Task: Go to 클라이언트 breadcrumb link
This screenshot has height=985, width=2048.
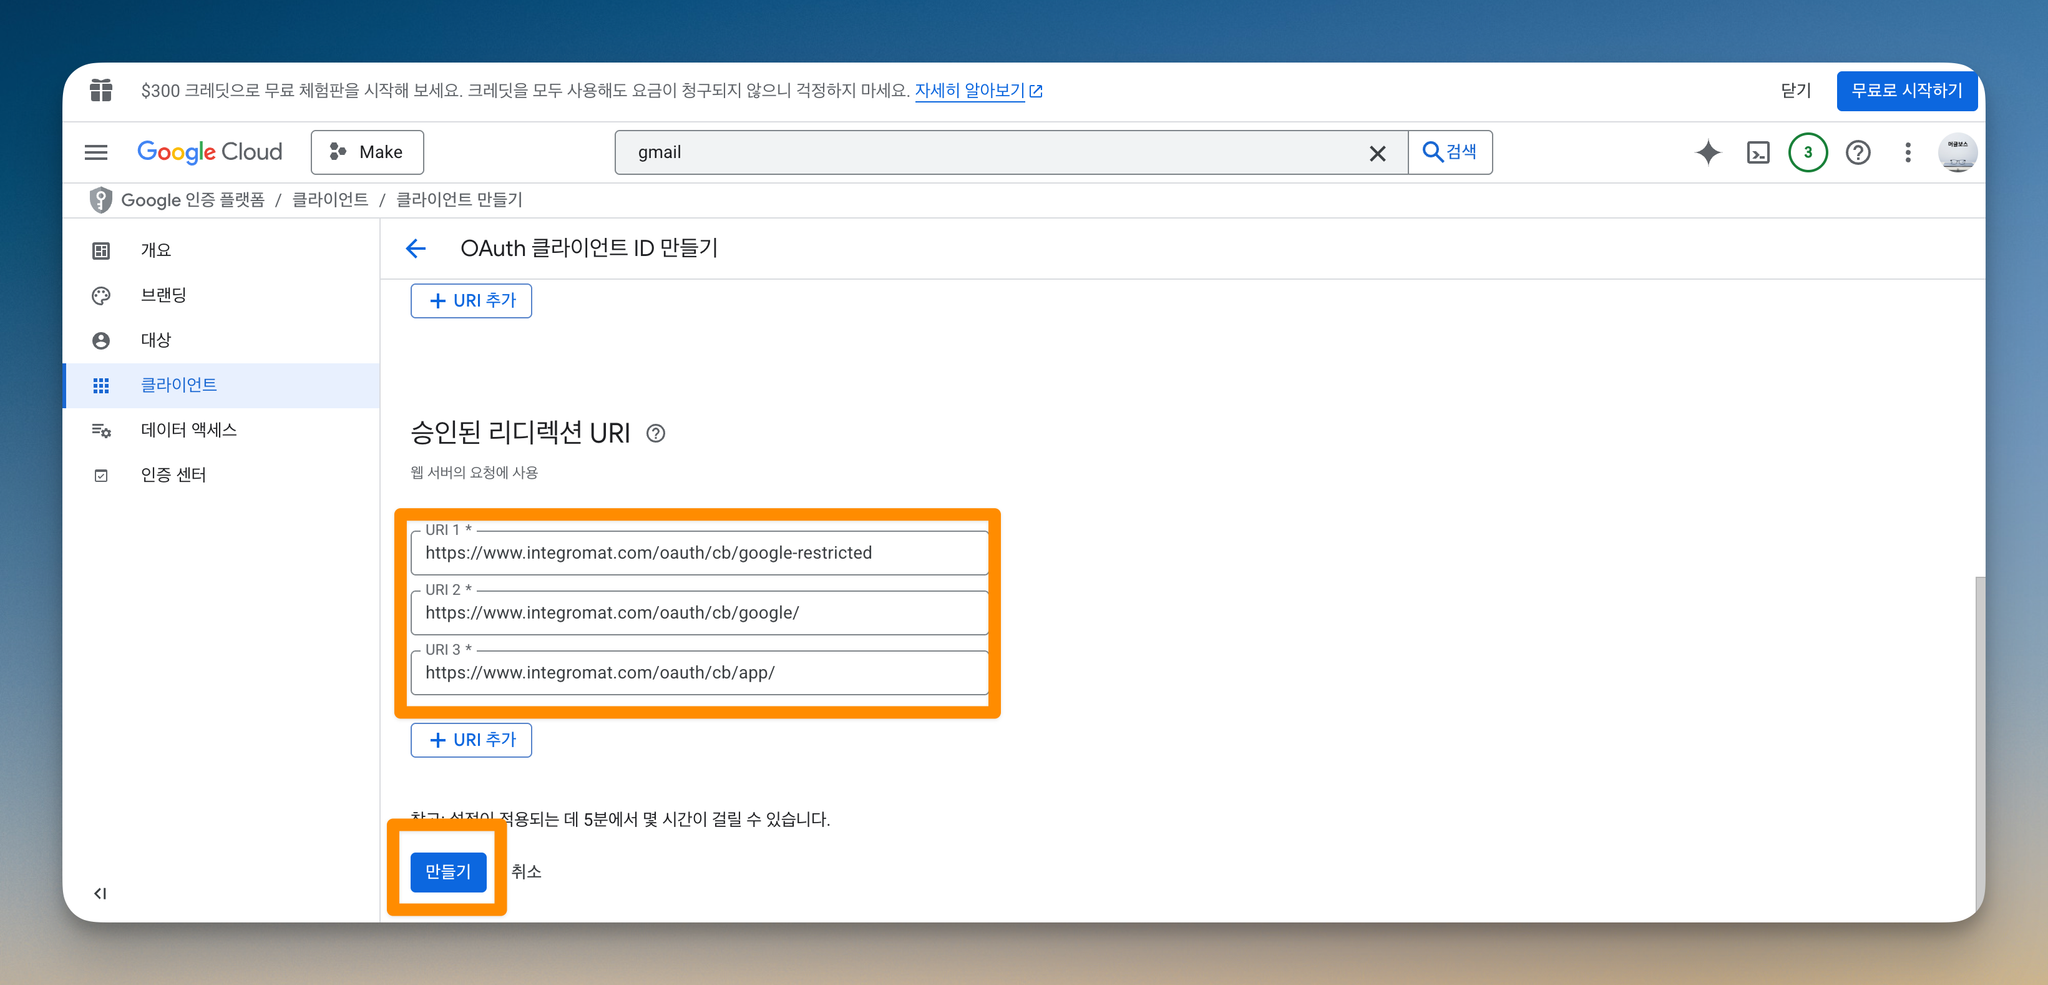Action: 330,200
